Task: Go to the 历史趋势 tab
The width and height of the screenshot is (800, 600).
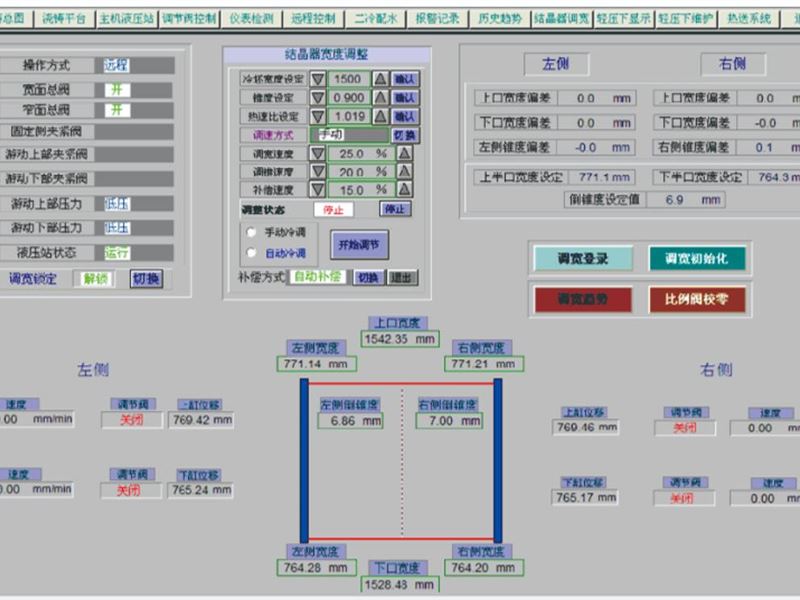Action: [x=499, y=18]
